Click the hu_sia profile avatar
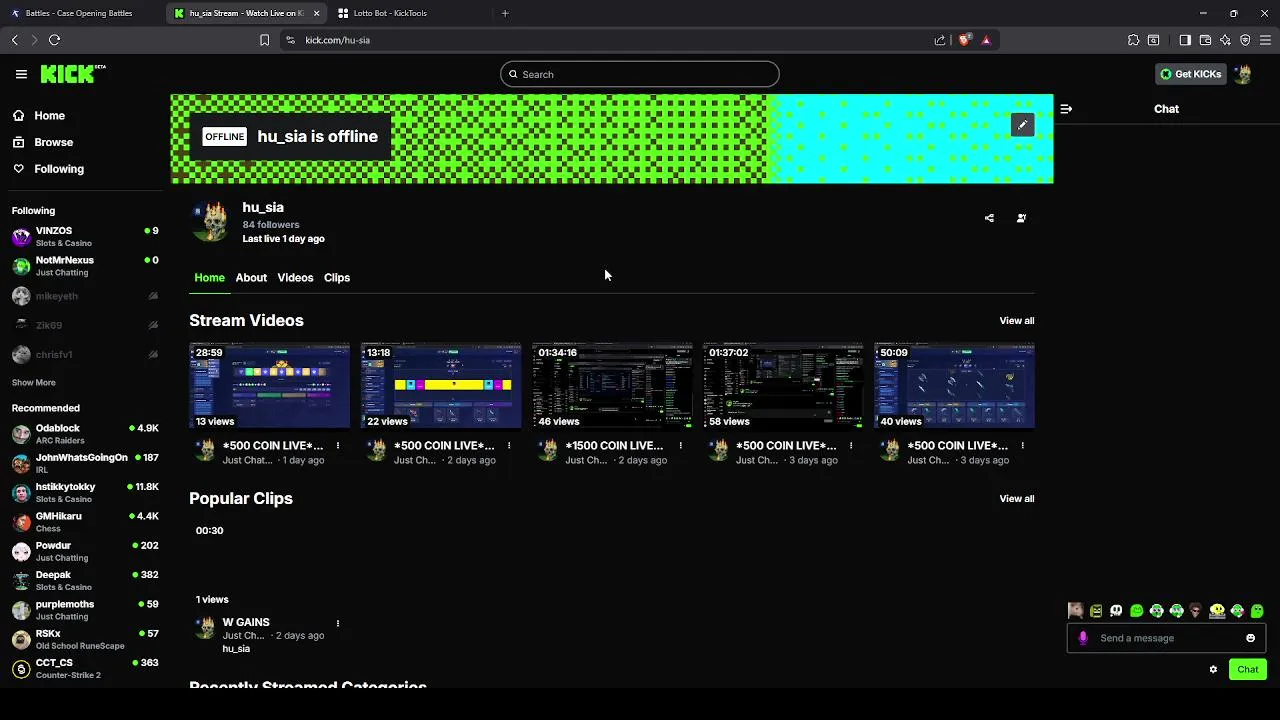 coord(210,221)
